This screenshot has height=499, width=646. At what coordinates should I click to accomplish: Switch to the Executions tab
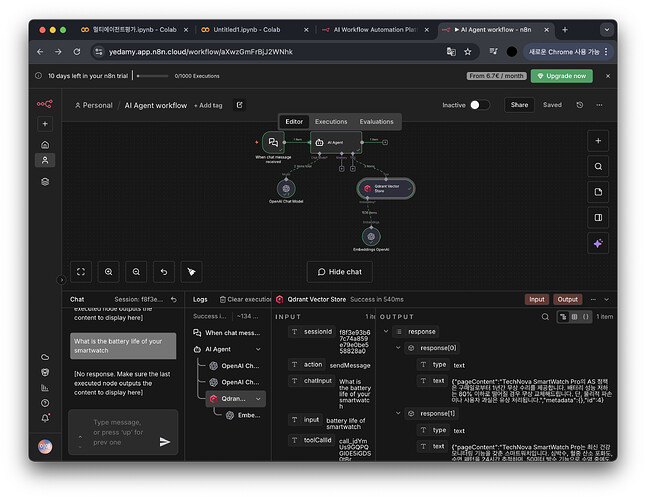(x=331, y=121)
